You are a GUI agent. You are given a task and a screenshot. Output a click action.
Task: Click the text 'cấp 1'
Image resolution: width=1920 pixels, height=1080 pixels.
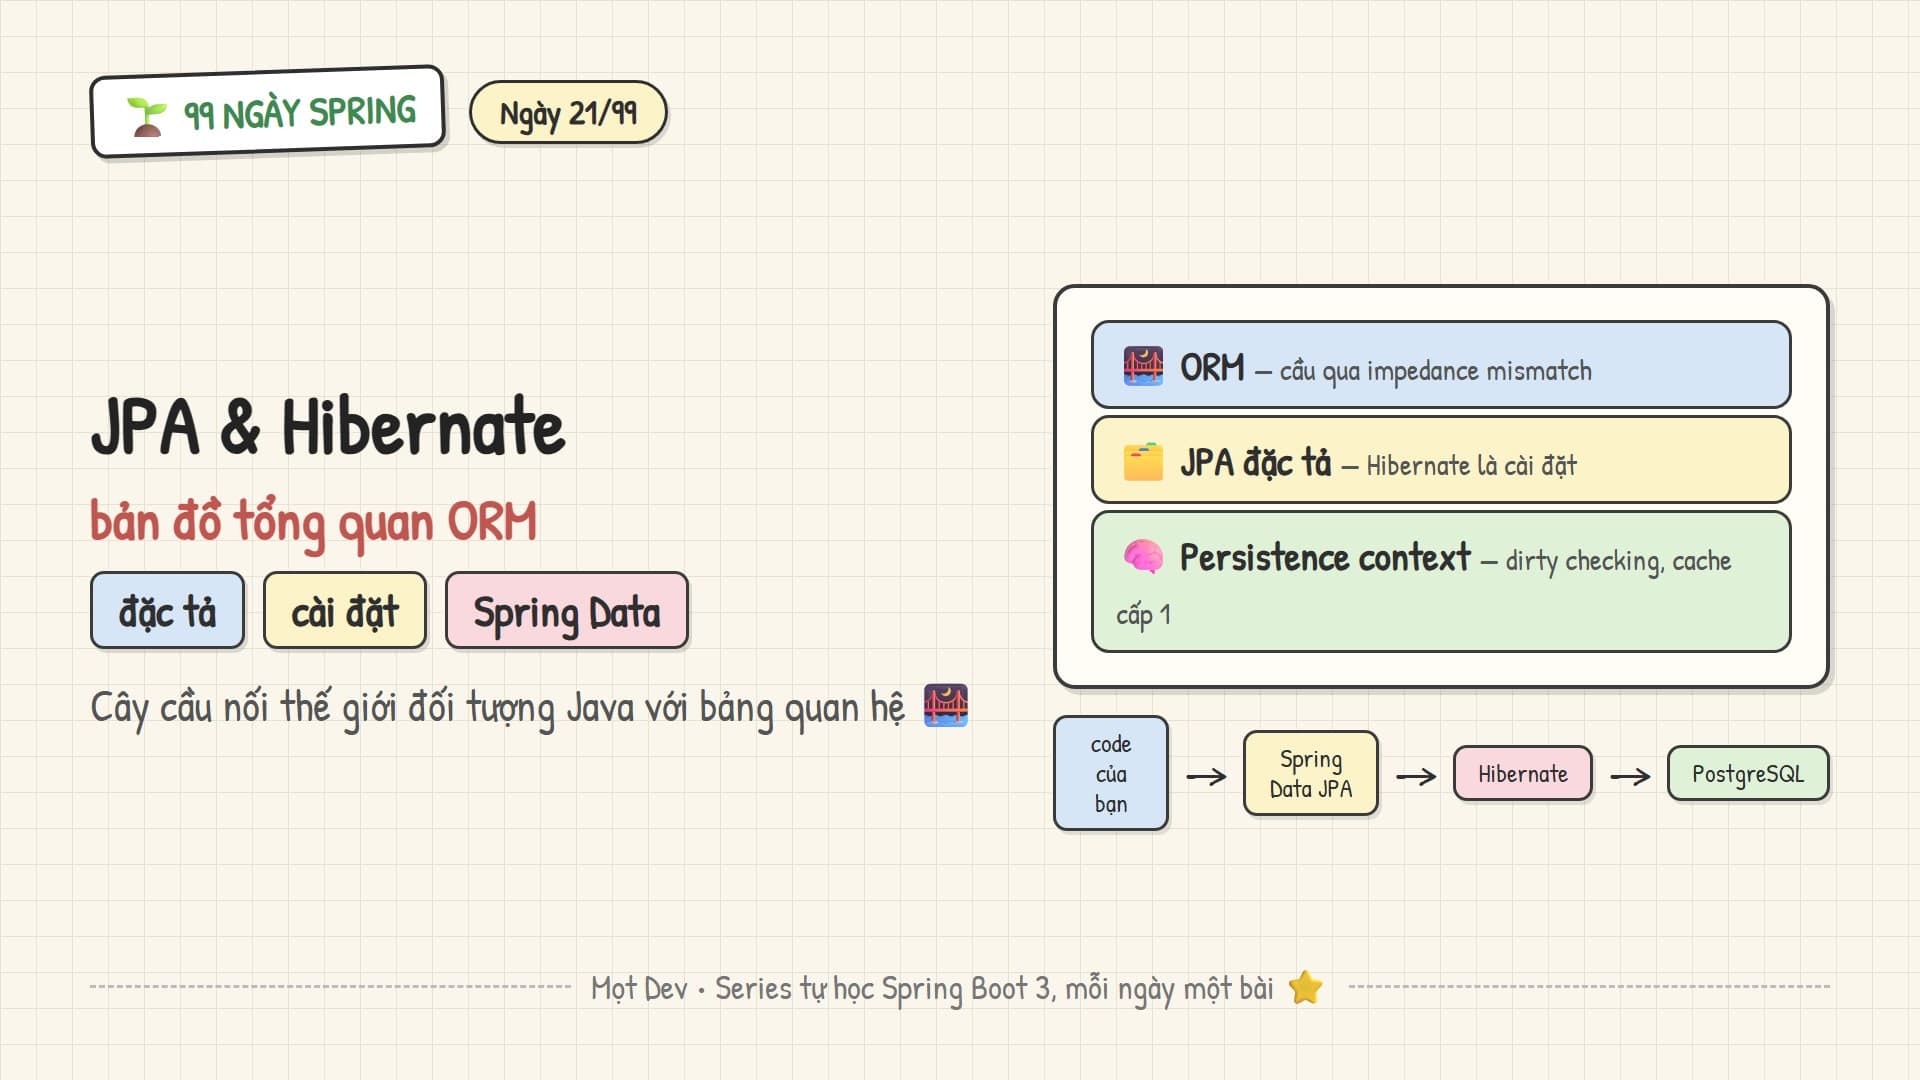click(x=1143, y=615)
